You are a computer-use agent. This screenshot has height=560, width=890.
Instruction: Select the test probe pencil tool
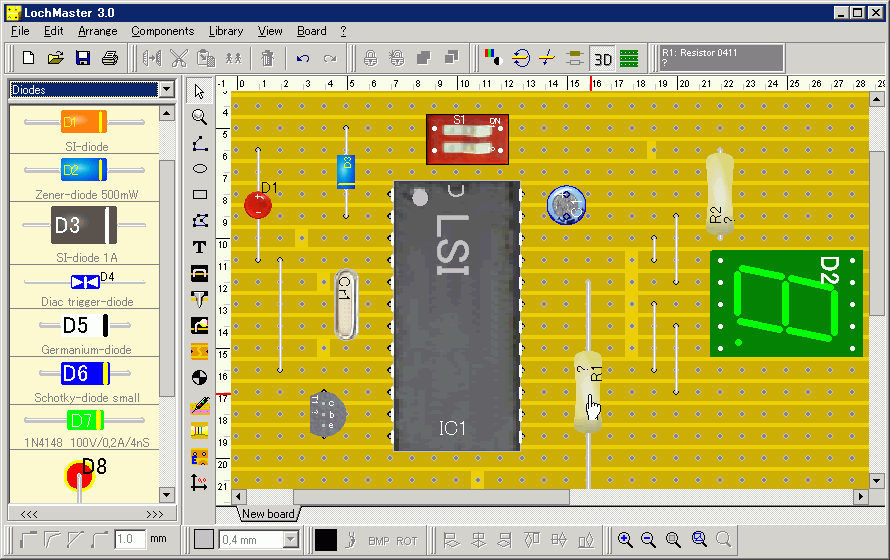click(199, 405)
